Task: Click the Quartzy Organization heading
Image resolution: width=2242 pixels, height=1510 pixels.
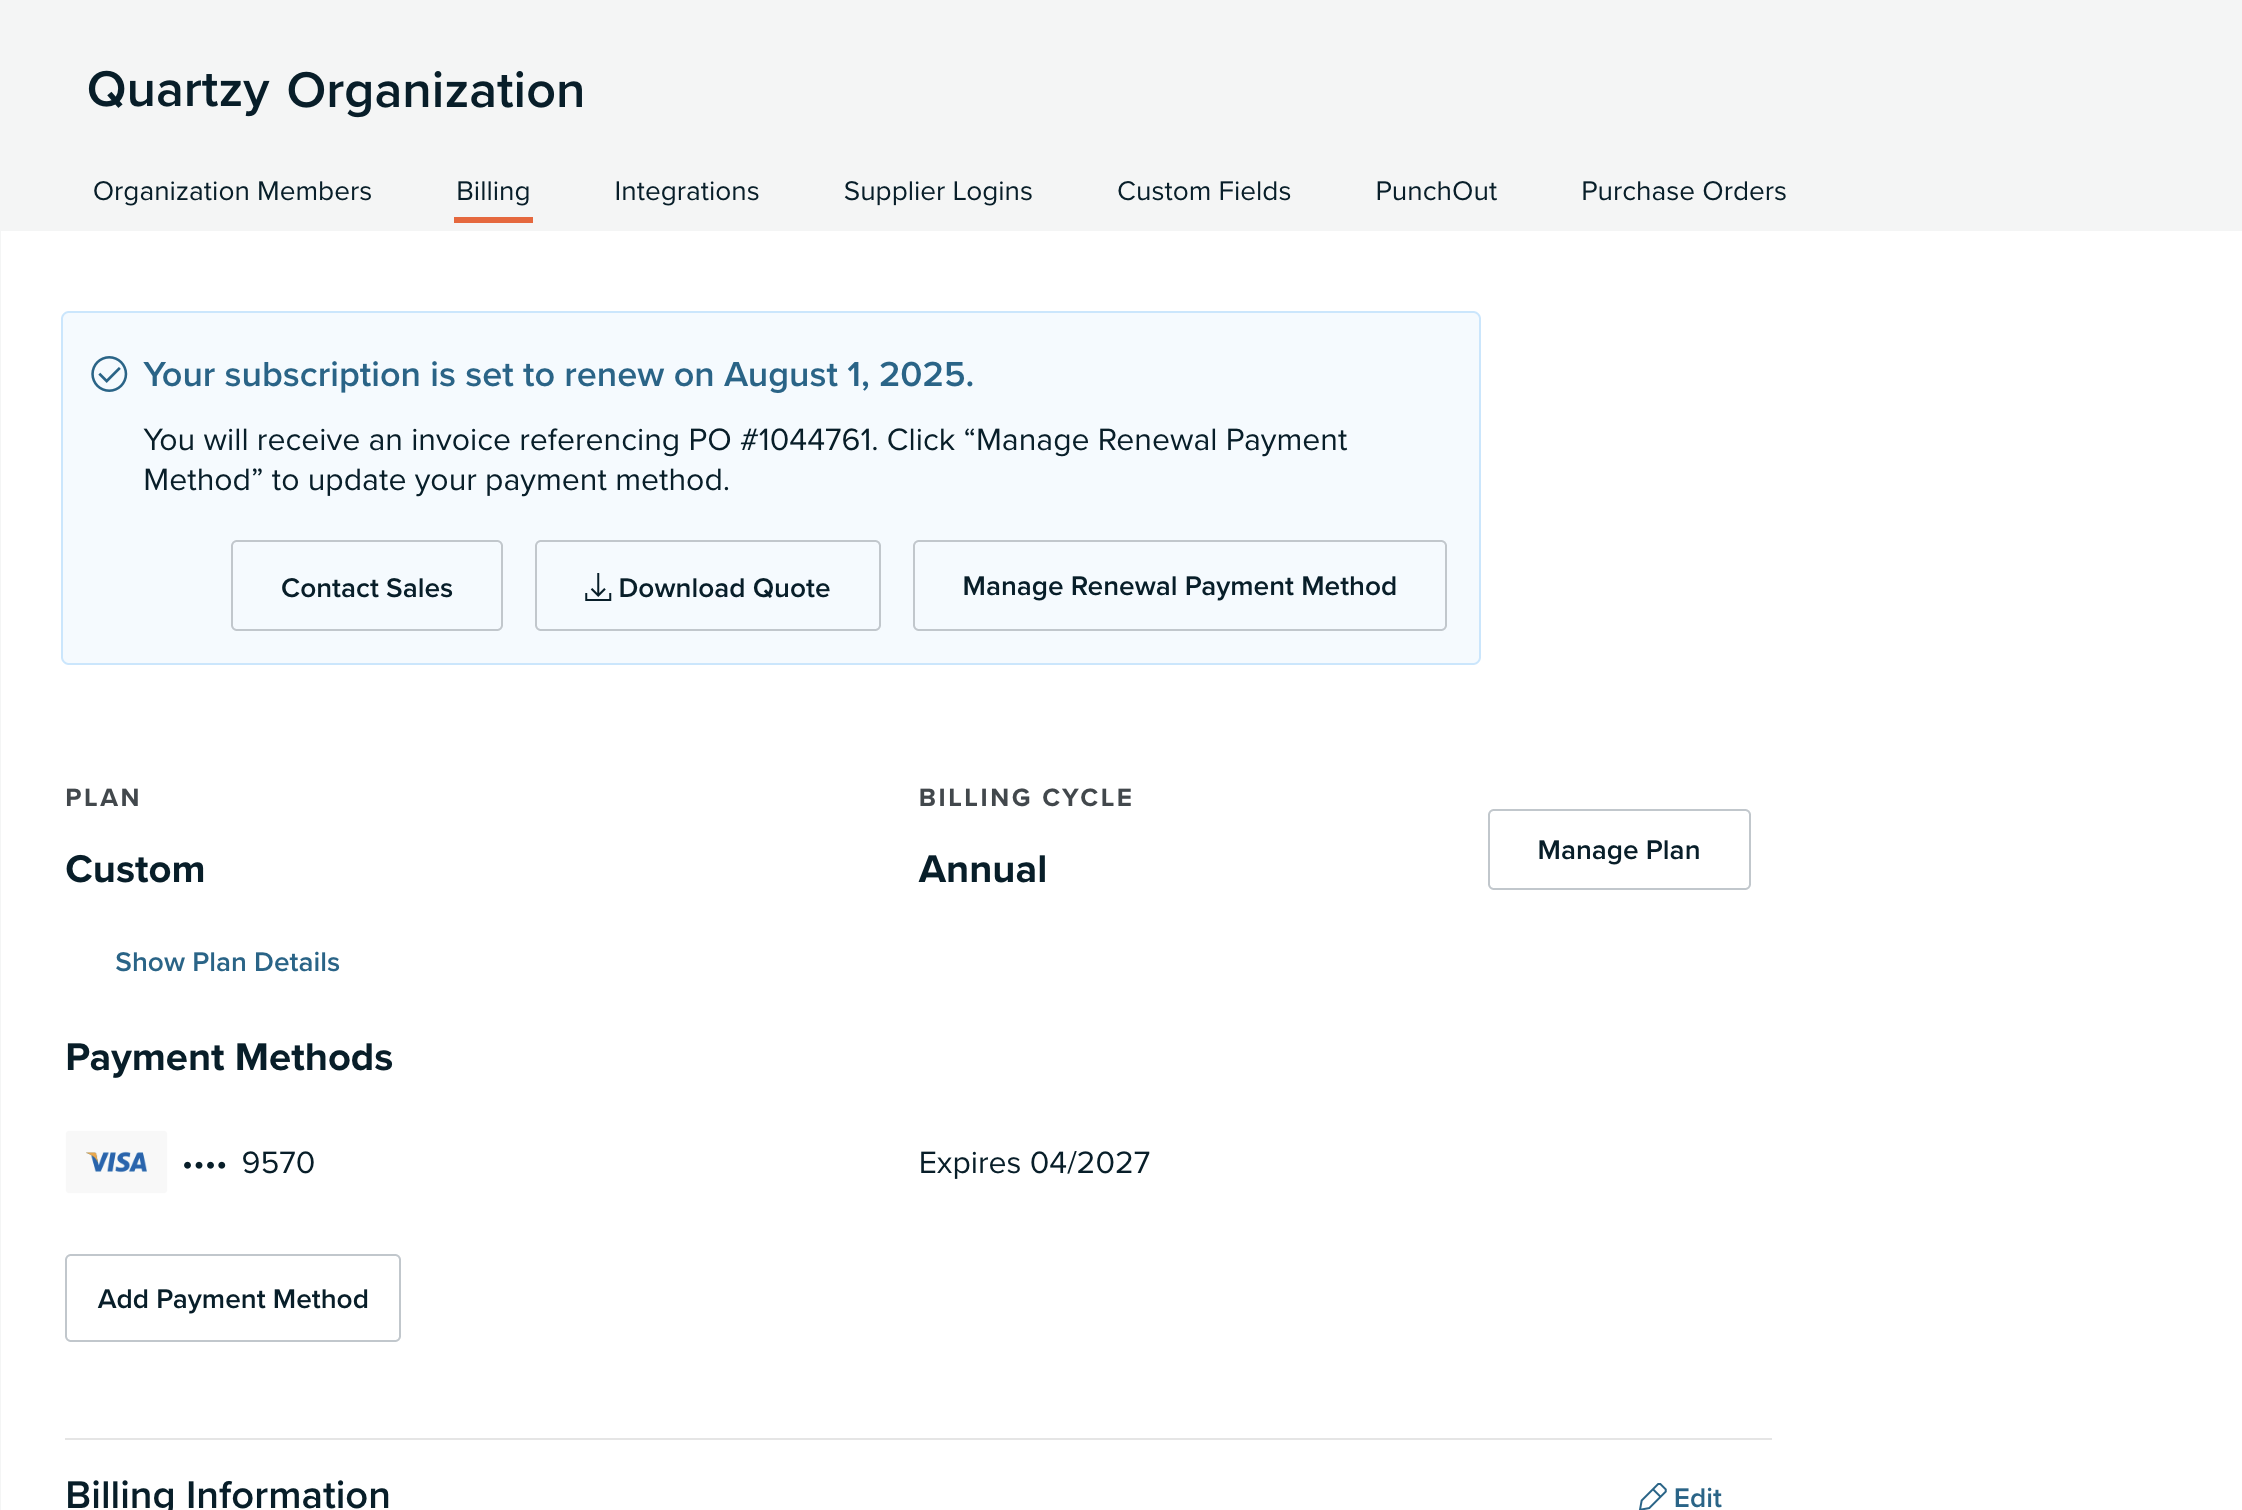Action: click(335, 90)
